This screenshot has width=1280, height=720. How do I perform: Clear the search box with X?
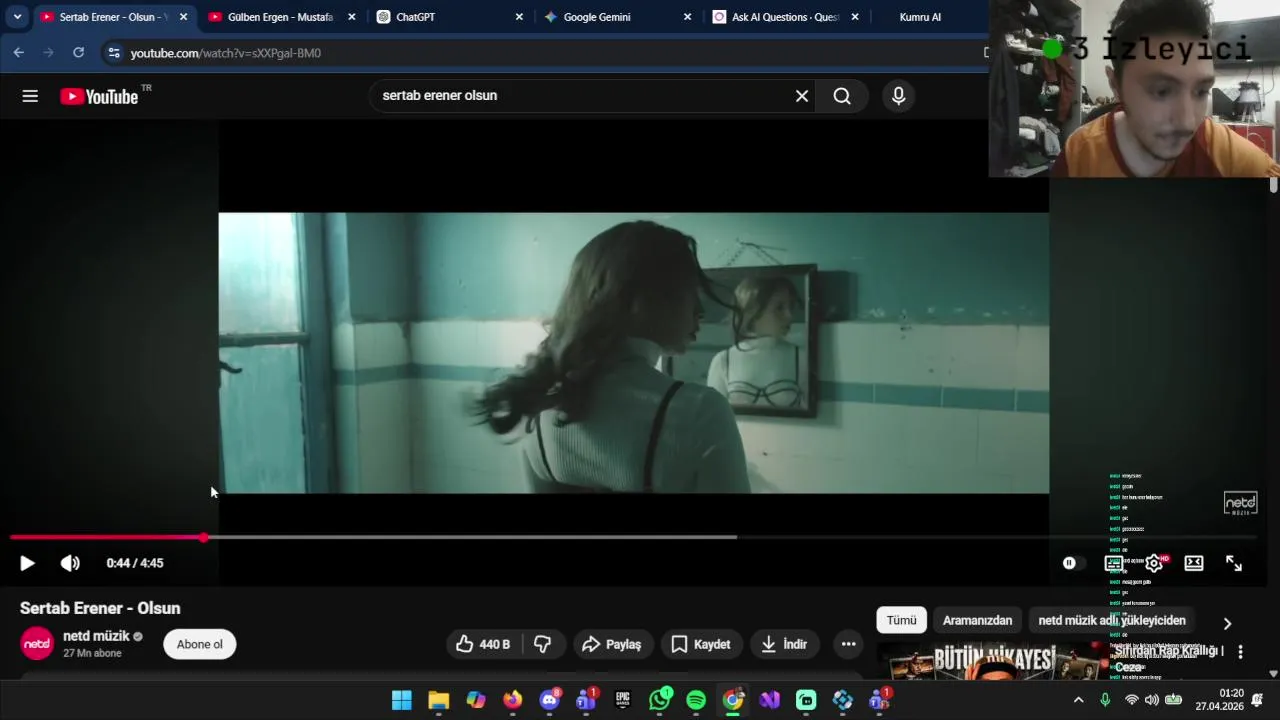[x=802, y=96]
